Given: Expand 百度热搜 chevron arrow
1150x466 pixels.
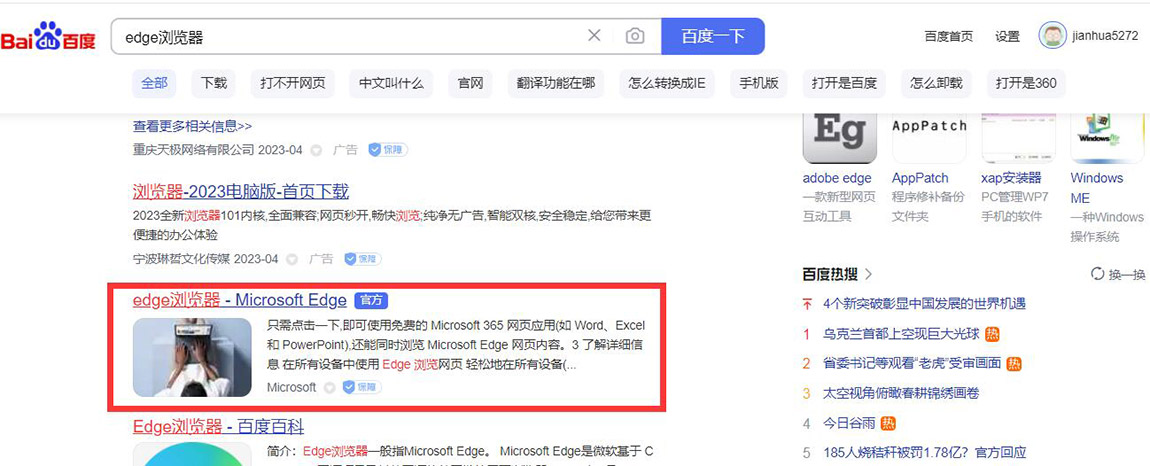Looking at the screenshot, I should point(868,274).
